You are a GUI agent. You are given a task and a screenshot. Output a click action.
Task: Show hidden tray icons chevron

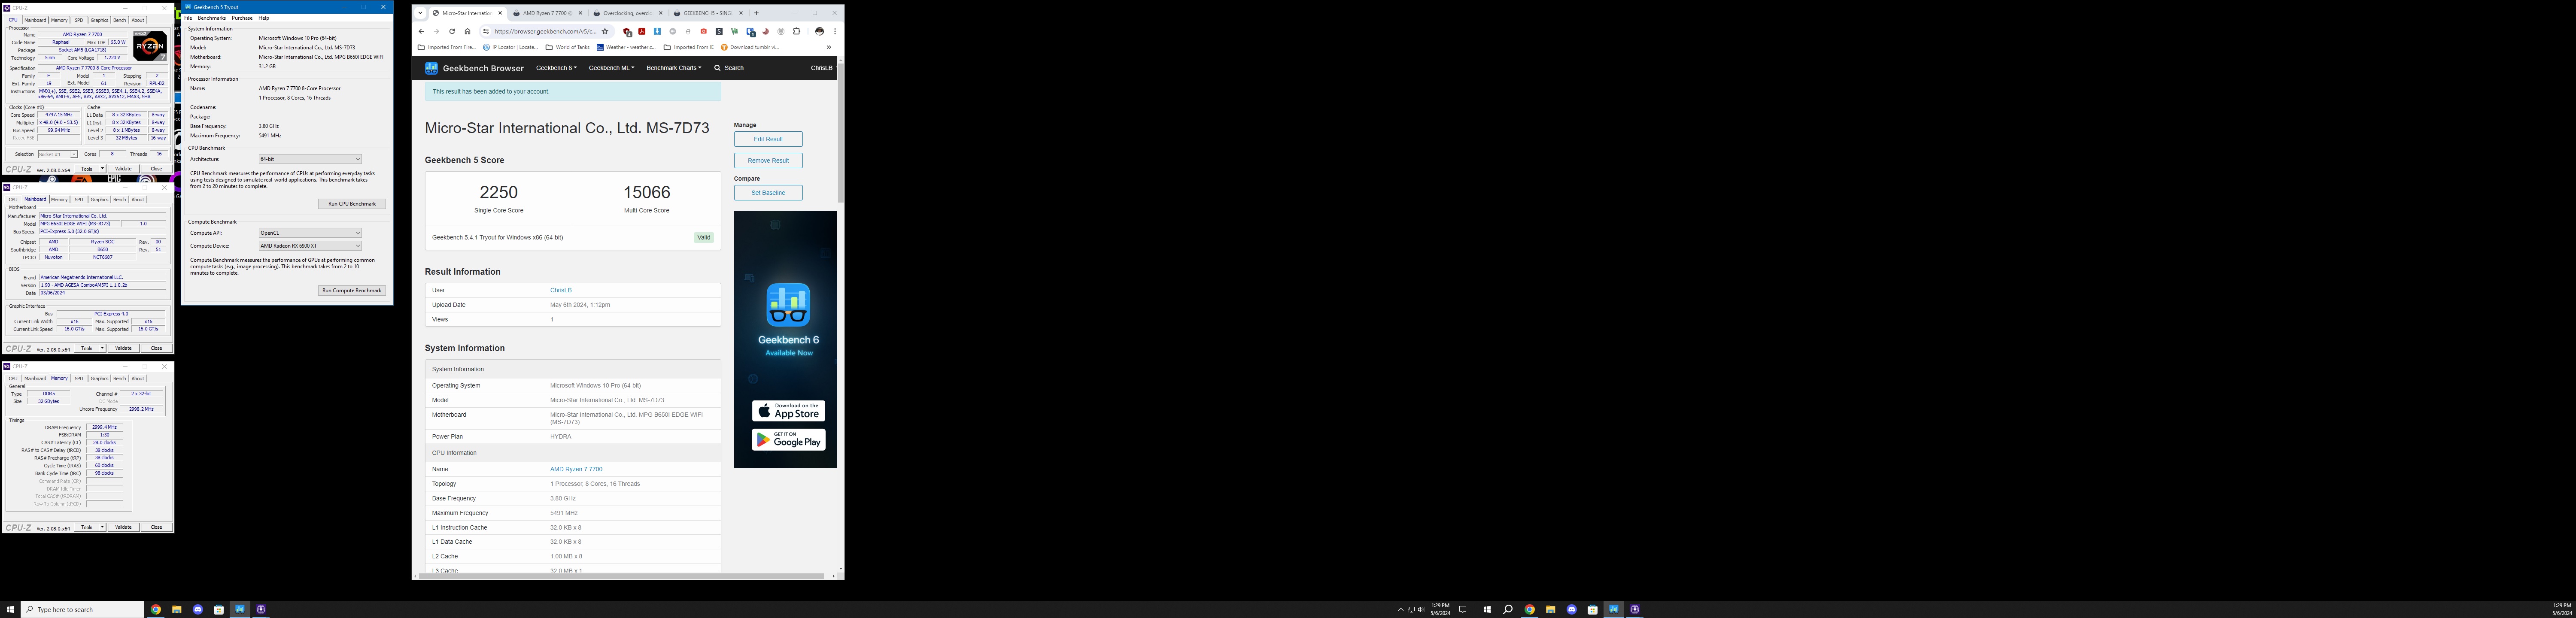[1401, 609]
